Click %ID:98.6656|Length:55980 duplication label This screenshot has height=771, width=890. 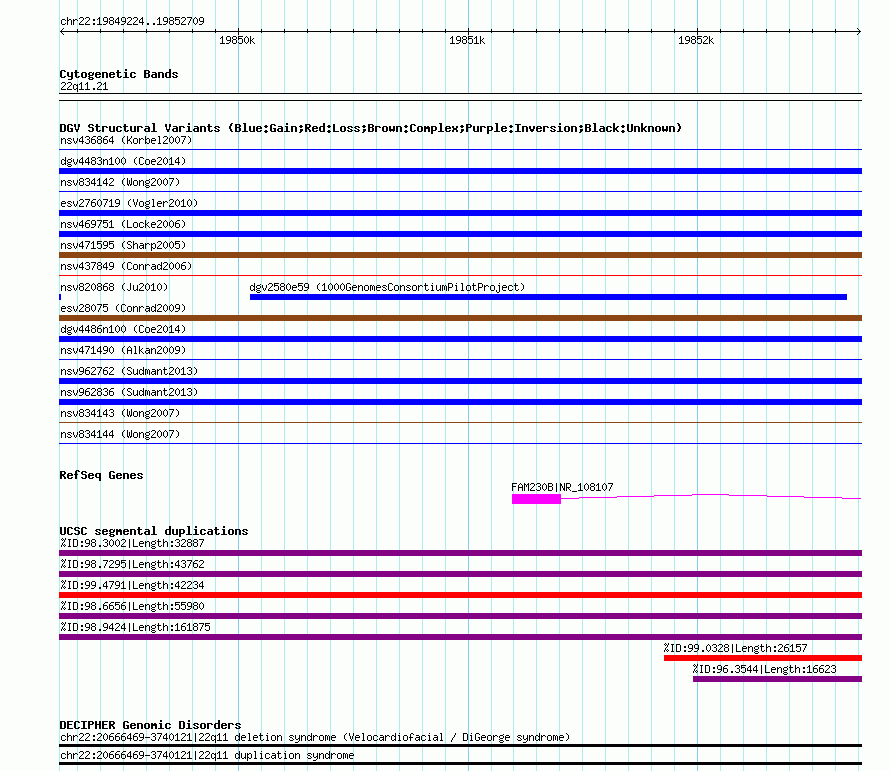coord(132,606)
